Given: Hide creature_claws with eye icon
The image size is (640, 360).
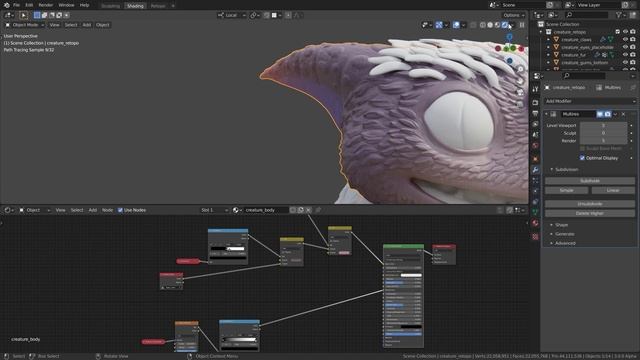Looking at the screenshot, I should (625, 40).
